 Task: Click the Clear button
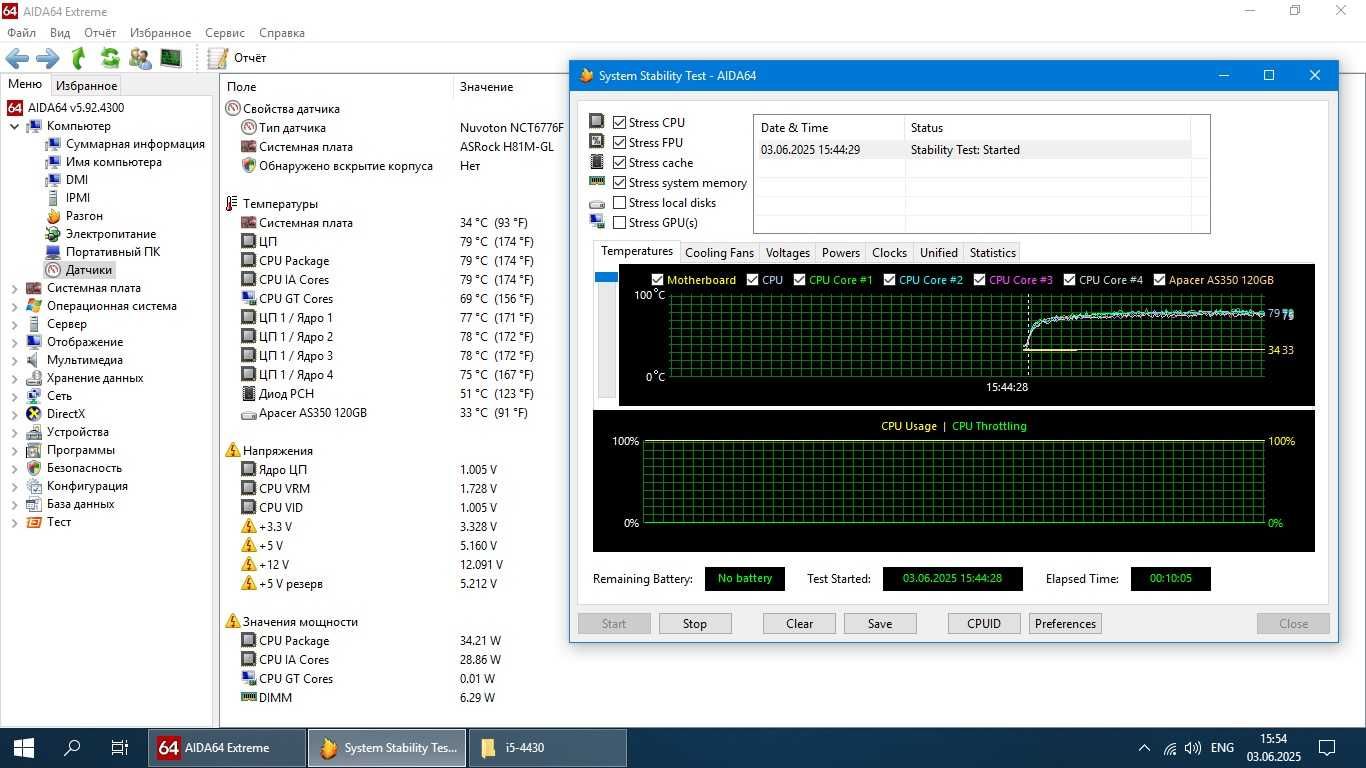pos(799,624)
